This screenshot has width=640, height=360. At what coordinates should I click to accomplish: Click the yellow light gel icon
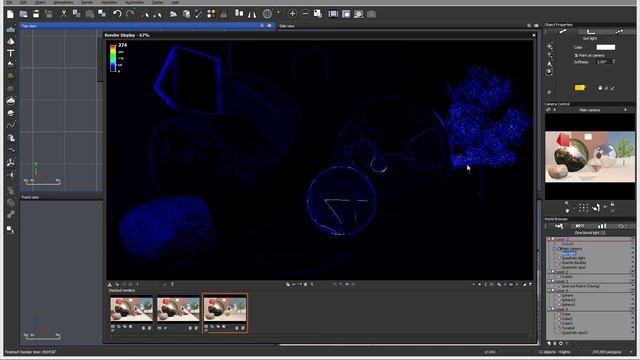(580, 87)
